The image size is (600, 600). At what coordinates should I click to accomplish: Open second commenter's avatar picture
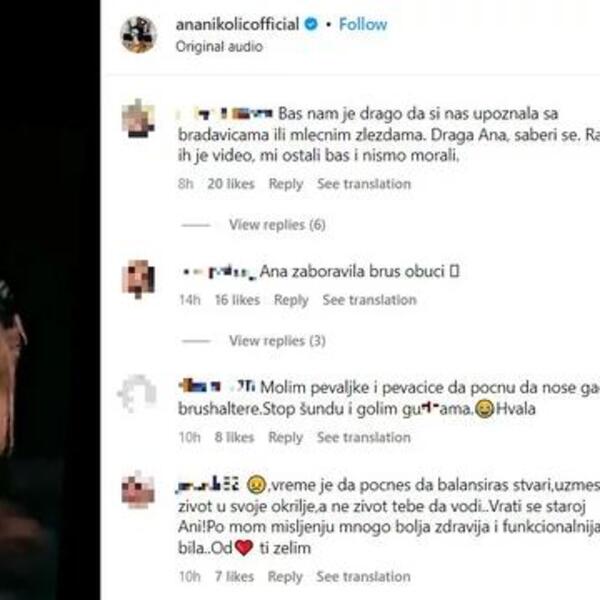pos(138,278)
